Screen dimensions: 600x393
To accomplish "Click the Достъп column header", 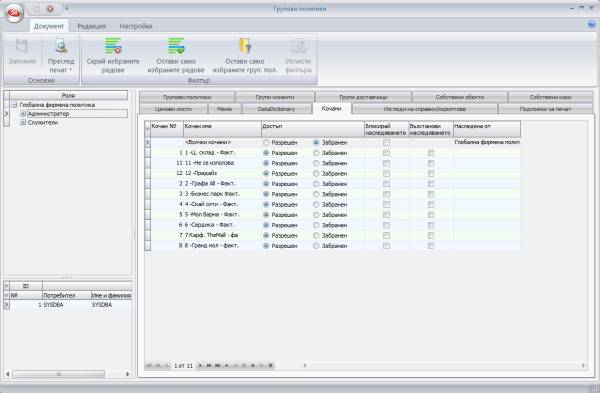I will coord(313,129).
